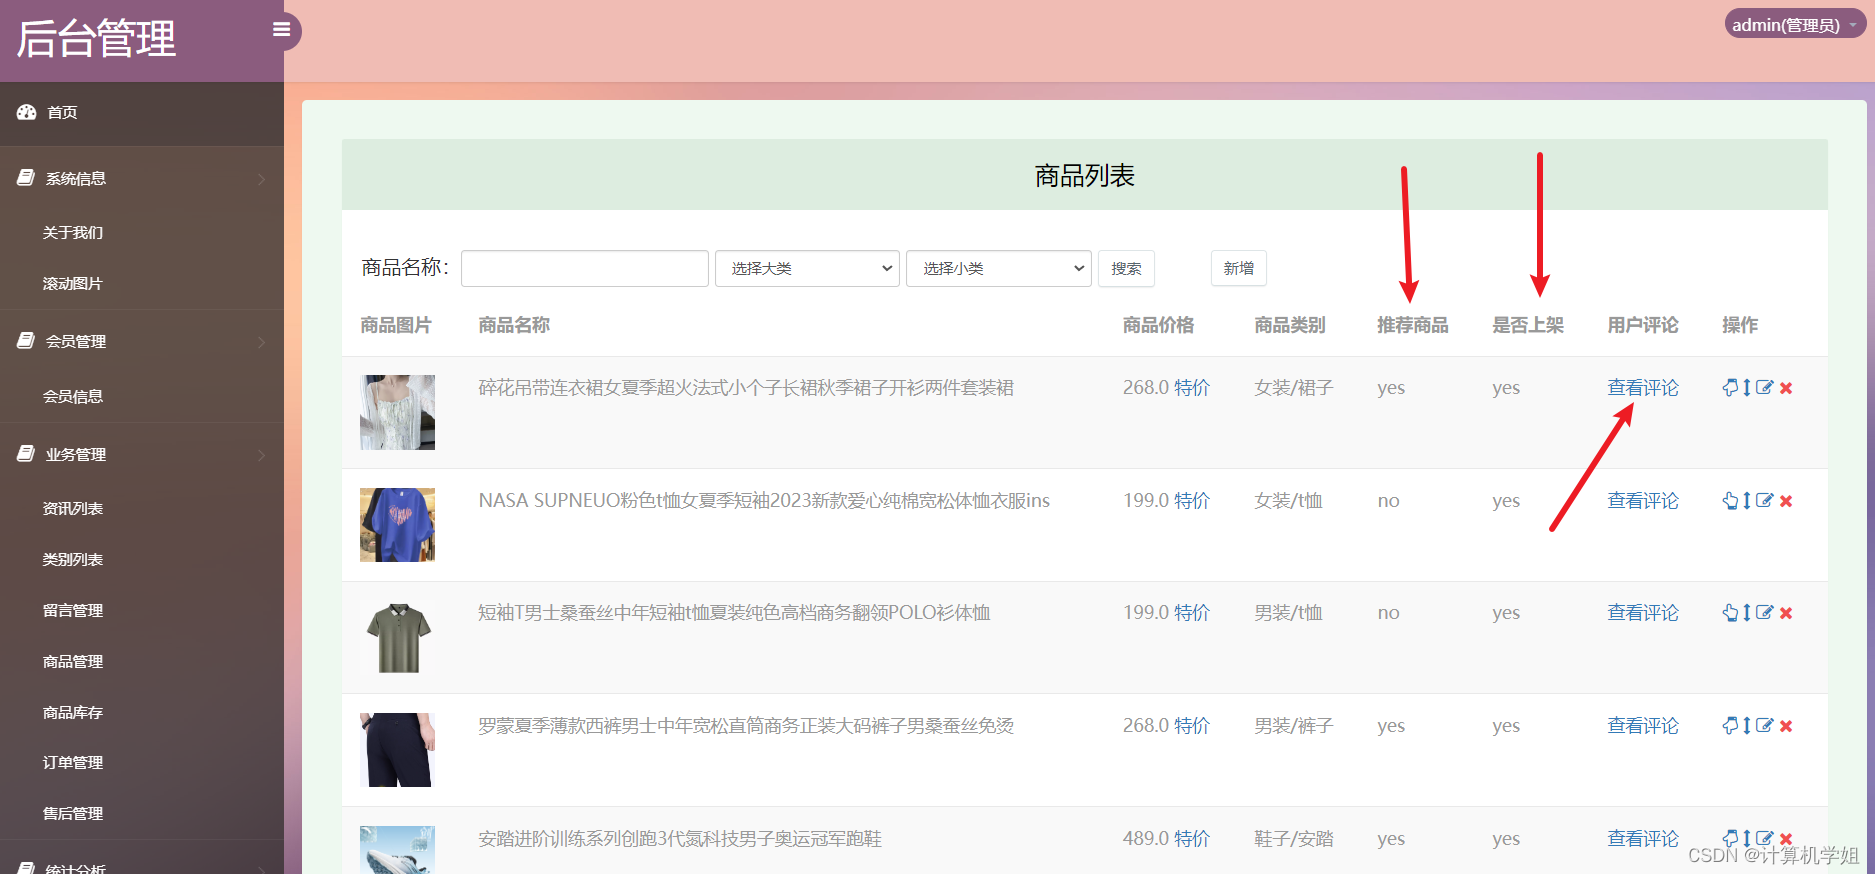Click hand-up recommend icon for 短袖T男士桑蚕丝 row
Screen dimensions: 1875x874
coord(1730,612)
